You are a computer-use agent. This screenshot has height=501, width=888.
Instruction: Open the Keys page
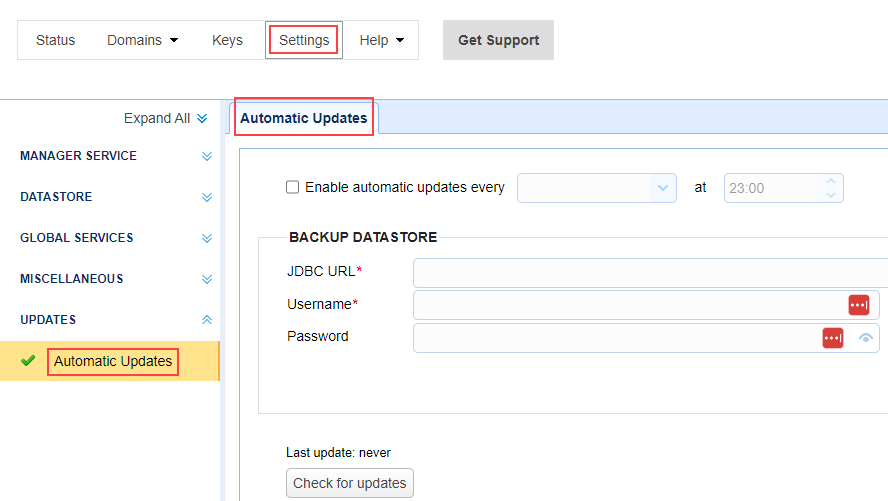click(227, 40)
